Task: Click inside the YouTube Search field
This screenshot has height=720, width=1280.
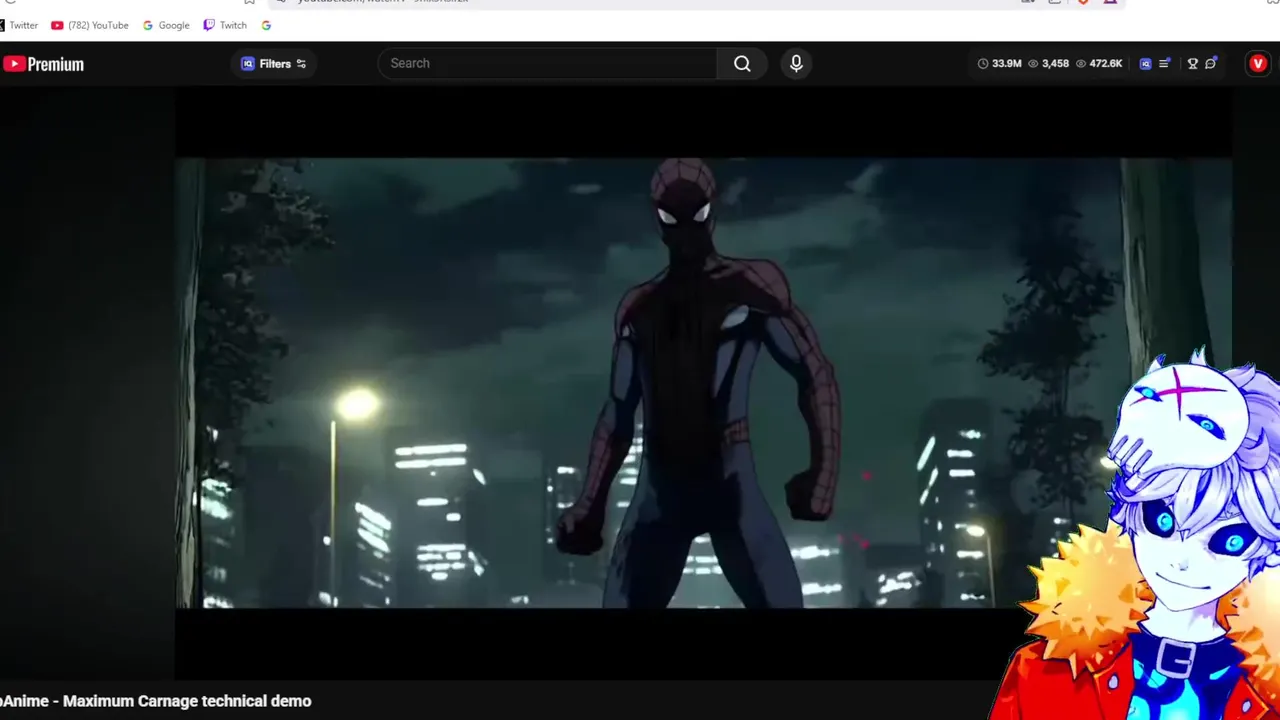Action: tap(548, 63)
